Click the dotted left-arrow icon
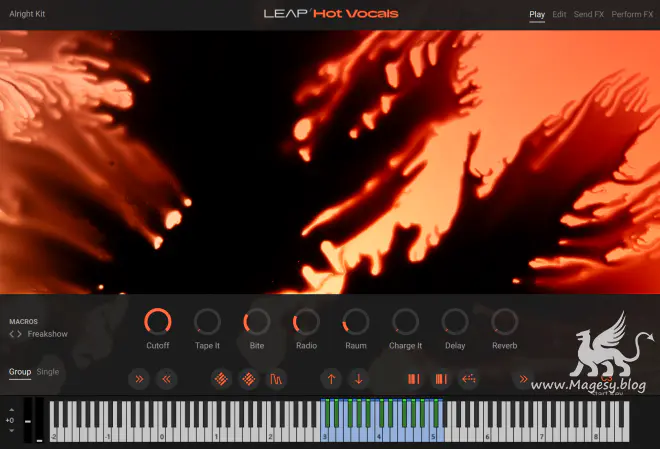The image size is (660, 449). (x=468, y=379)
